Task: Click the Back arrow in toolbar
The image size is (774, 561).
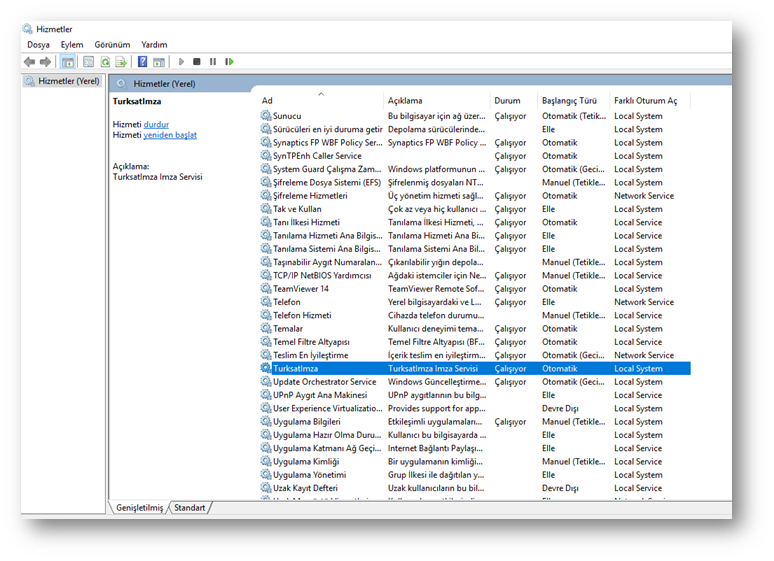Action: [x=29, y=62]
